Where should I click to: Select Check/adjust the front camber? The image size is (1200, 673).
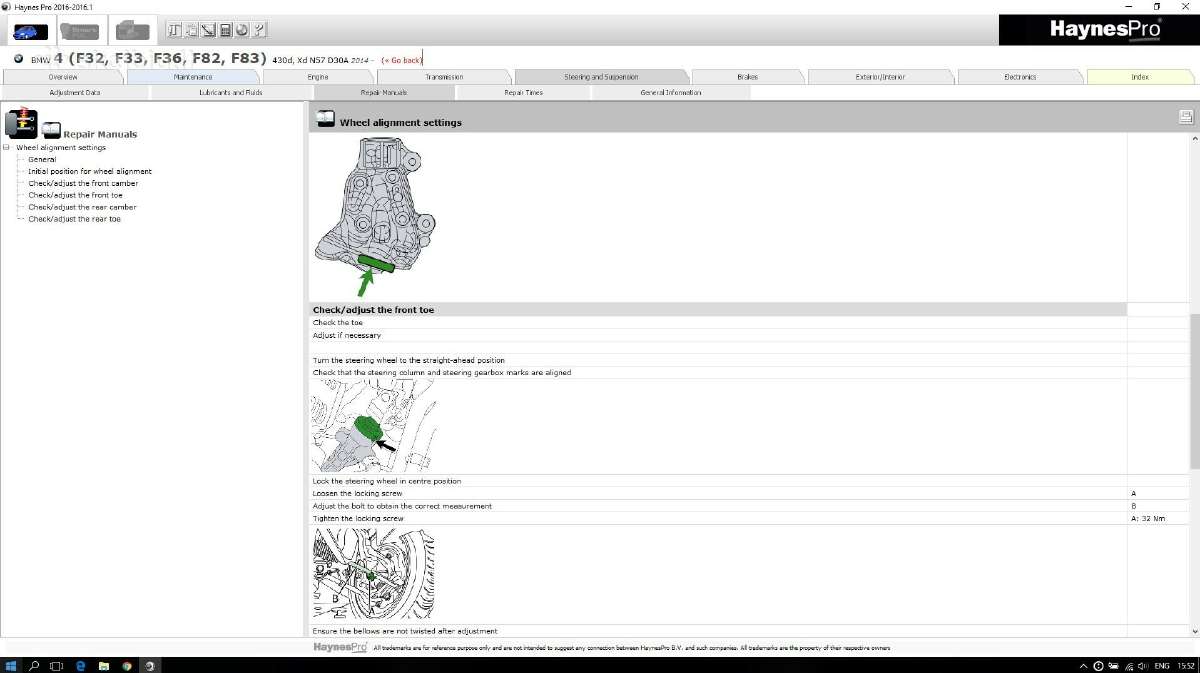83,183
